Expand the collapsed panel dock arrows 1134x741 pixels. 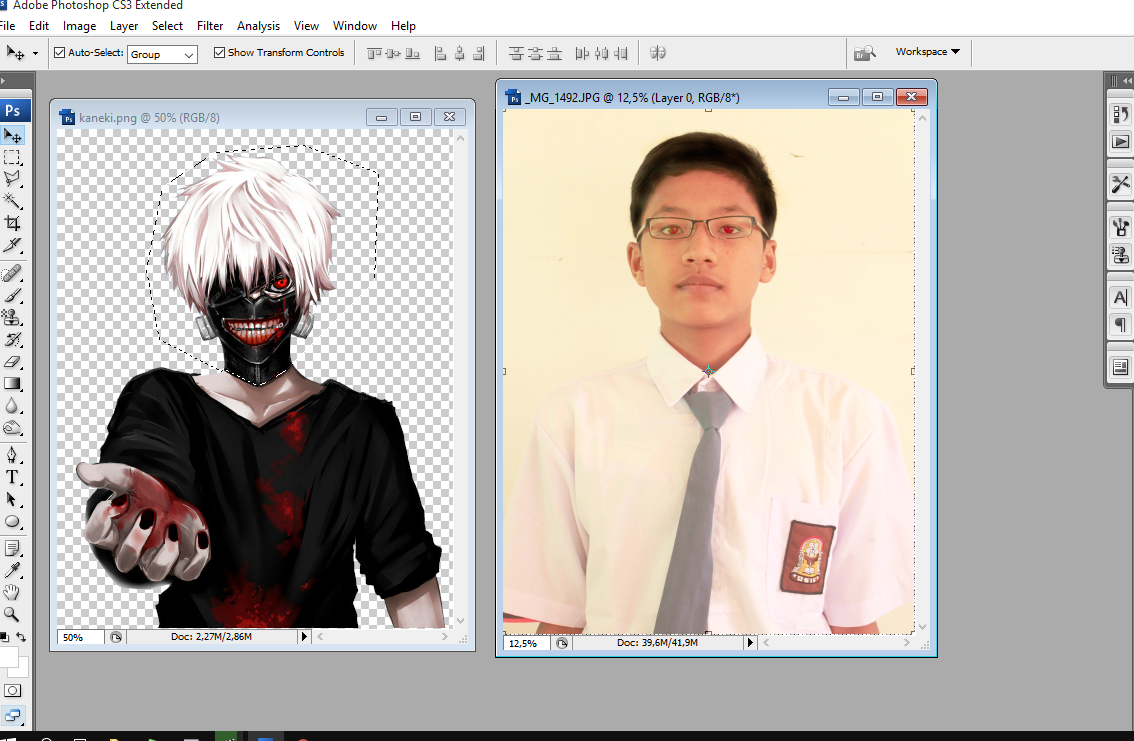pos(1127,81)
